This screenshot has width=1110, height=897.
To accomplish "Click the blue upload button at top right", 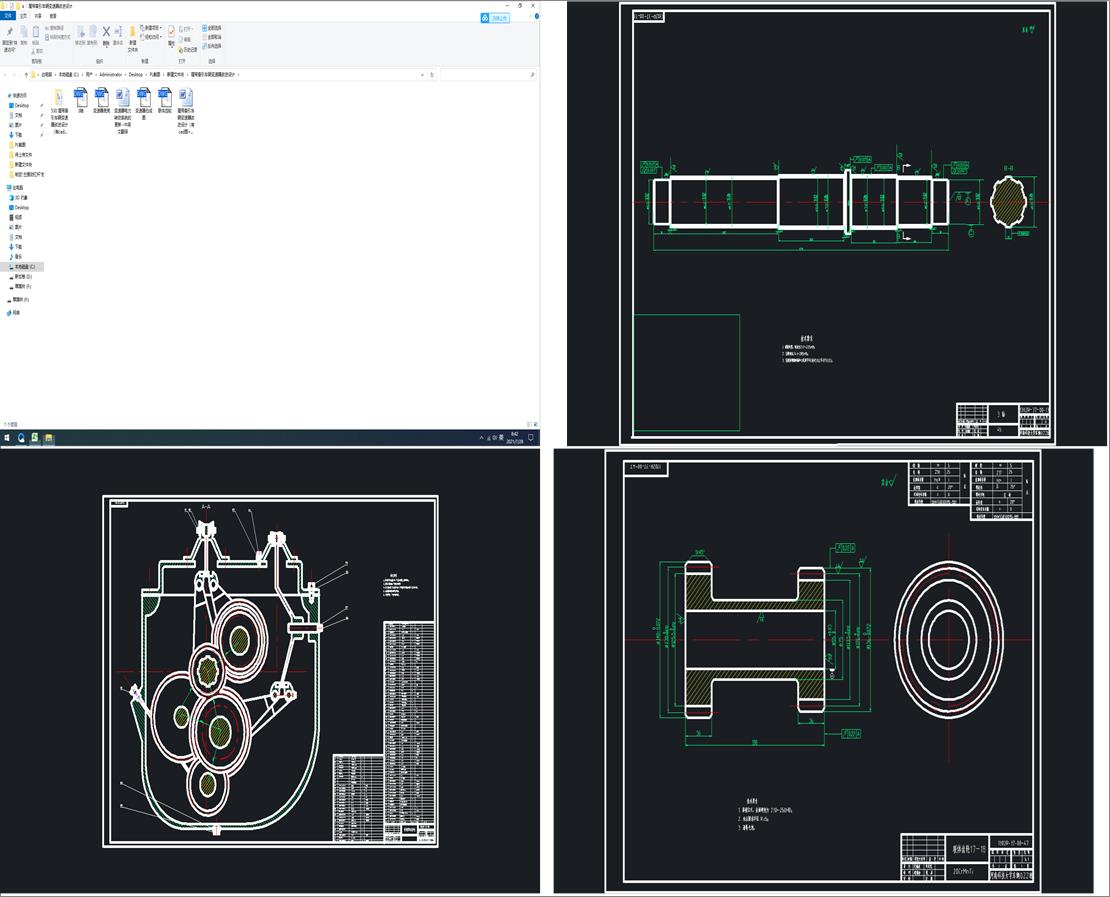I will 495,17.
